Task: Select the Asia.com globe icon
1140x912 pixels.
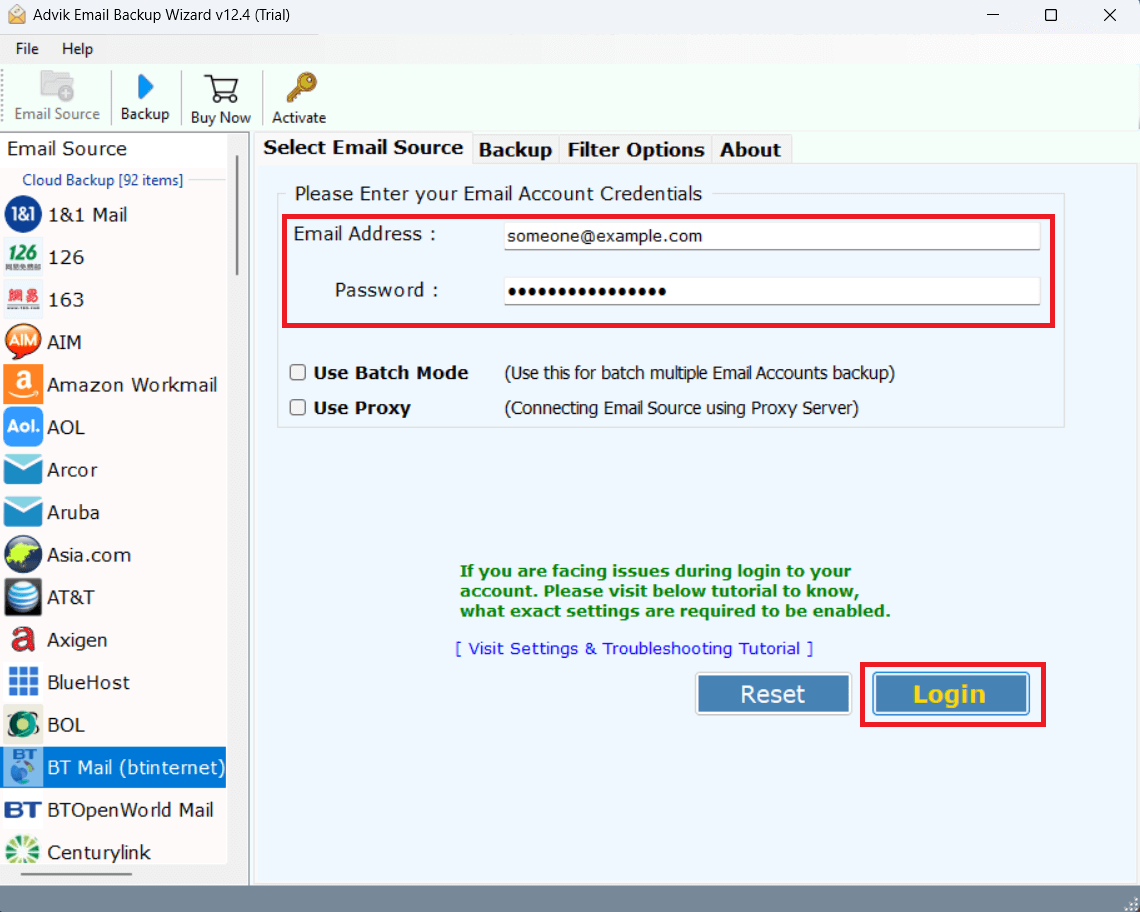Action: tap(23, 554)
